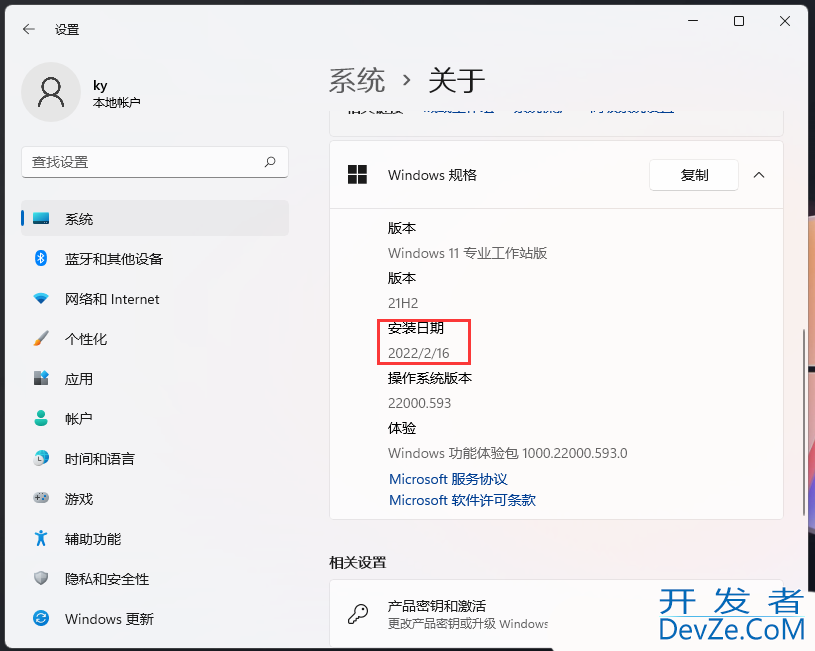The height and width of the screenshot is (651, 815).
Task: Go back with the arrow icon
Action: click(29, 29)
